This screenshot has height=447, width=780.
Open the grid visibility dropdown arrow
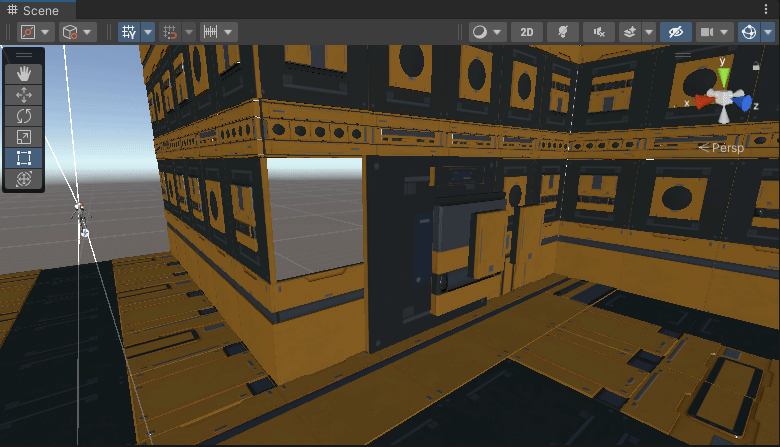(148, 32)
